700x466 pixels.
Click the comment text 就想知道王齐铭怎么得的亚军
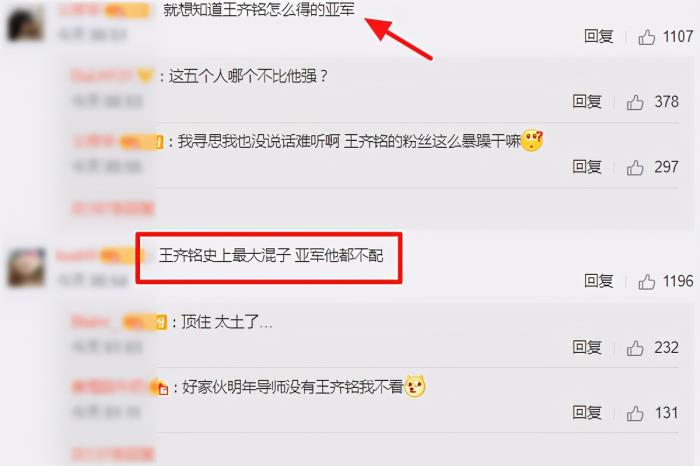(x=258, y=10)
